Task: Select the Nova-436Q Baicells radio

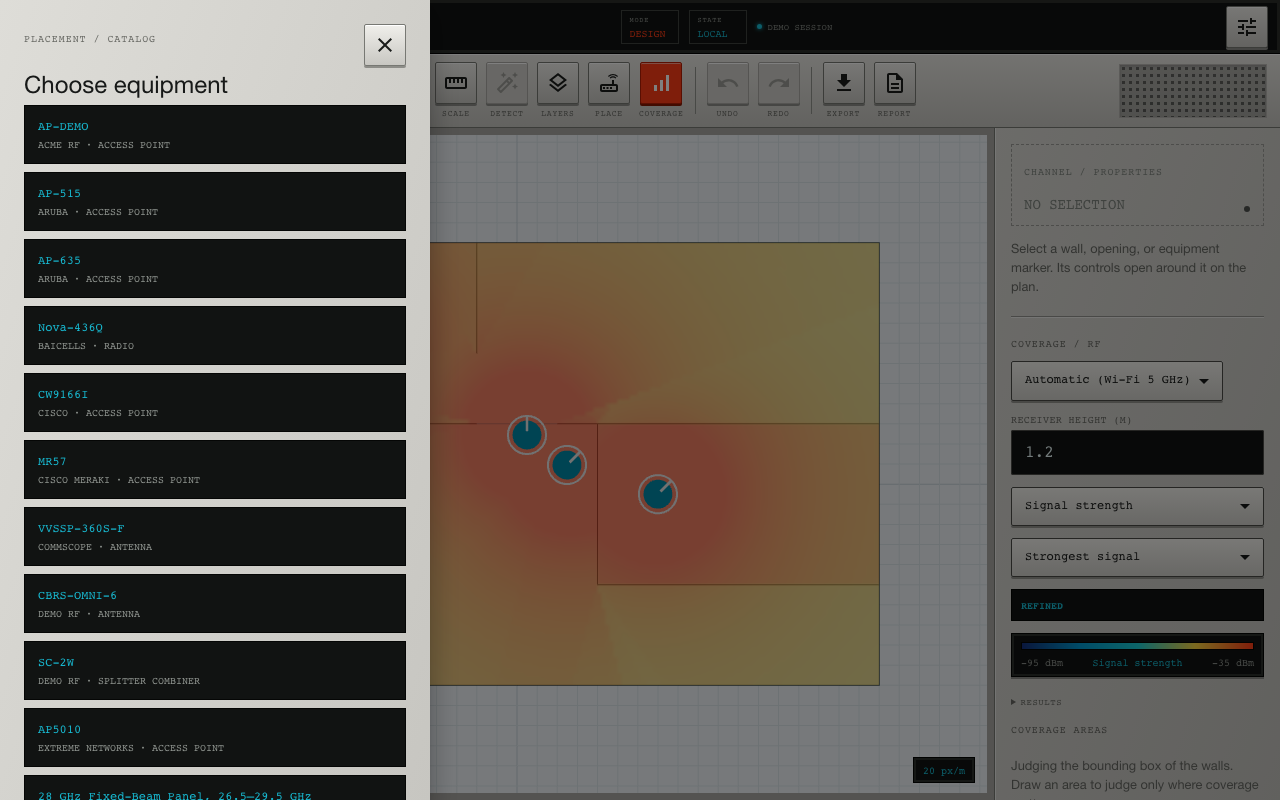Action: click(x=215, y=335)
